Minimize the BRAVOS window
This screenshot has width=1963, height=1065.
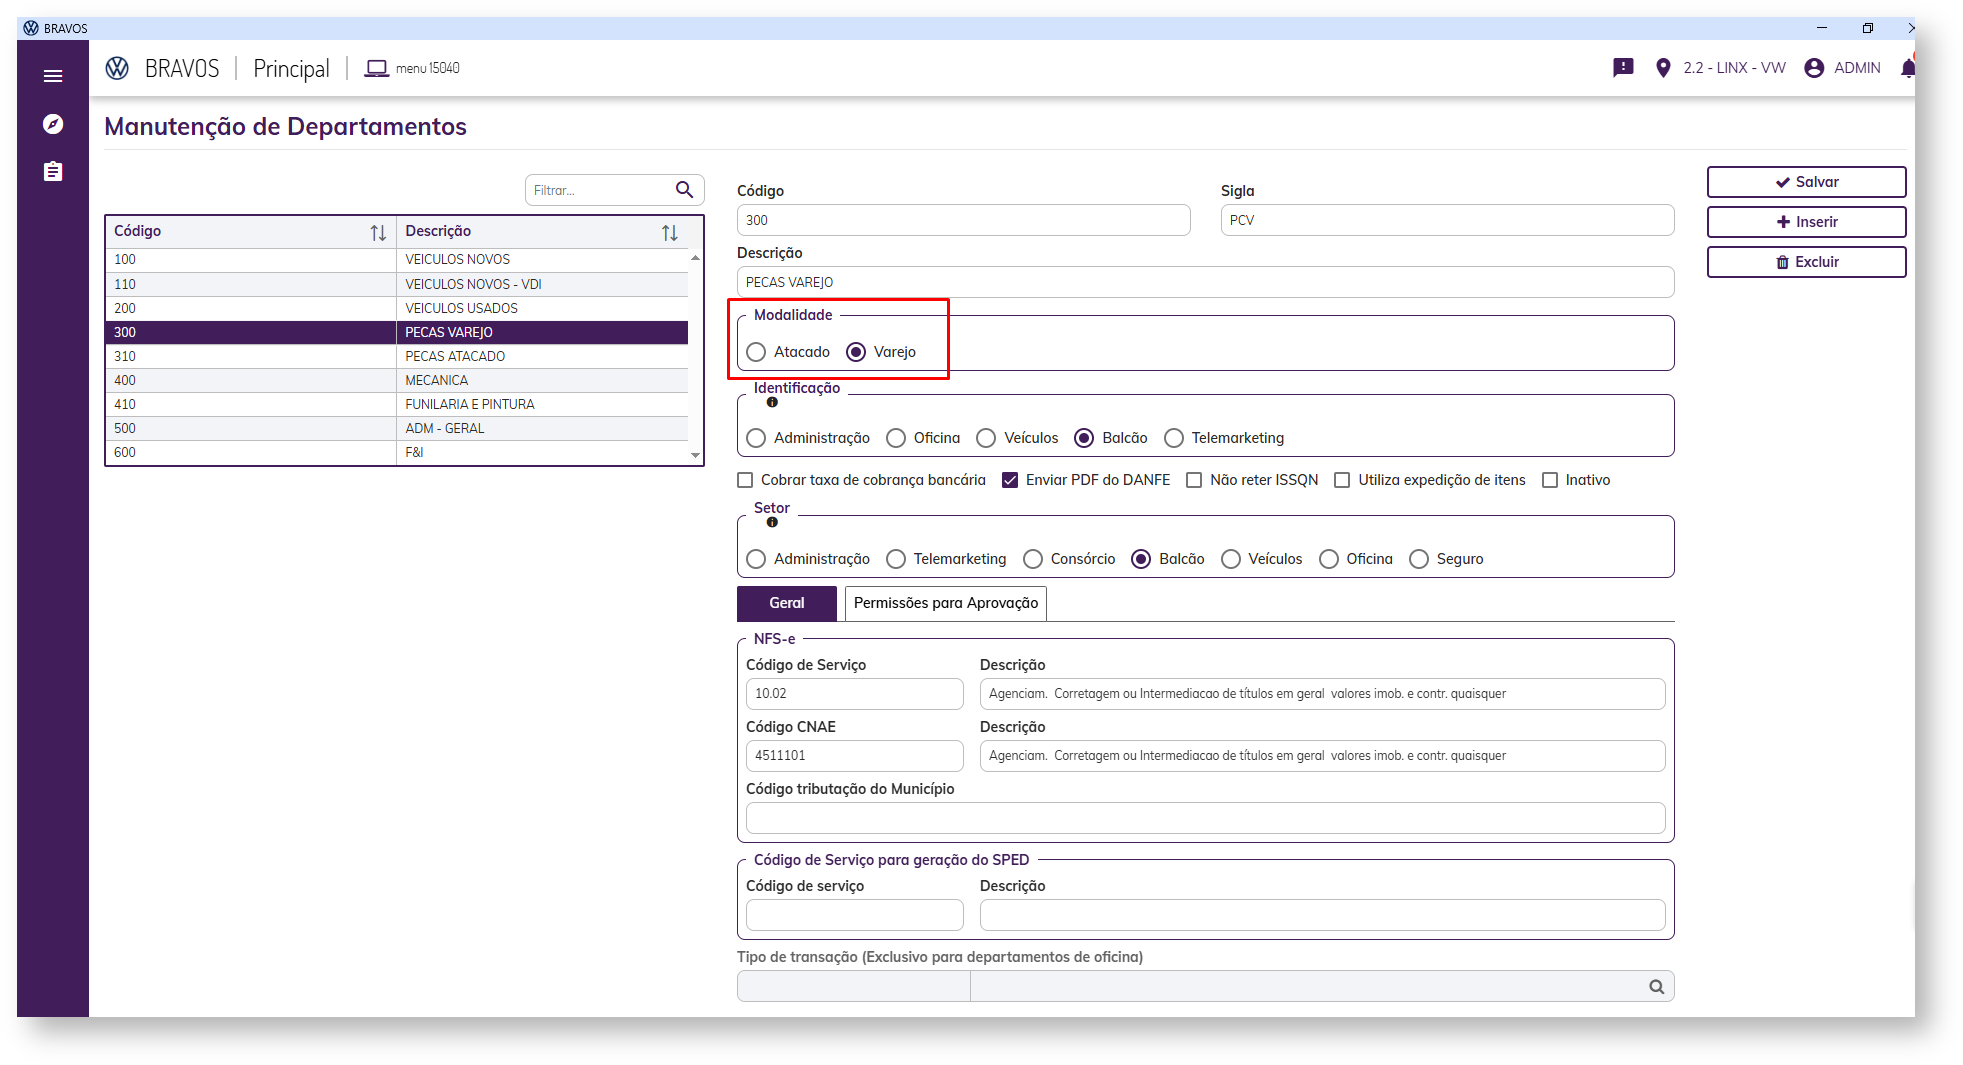[x=1822, y=28]
